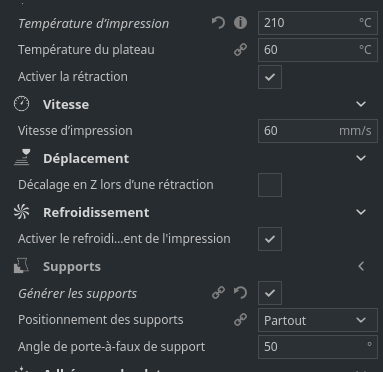The width and height of the screenshot is (383, 372).
Task: Open Positionnement des supports Partout dropdown
Action: coord(318,320)
